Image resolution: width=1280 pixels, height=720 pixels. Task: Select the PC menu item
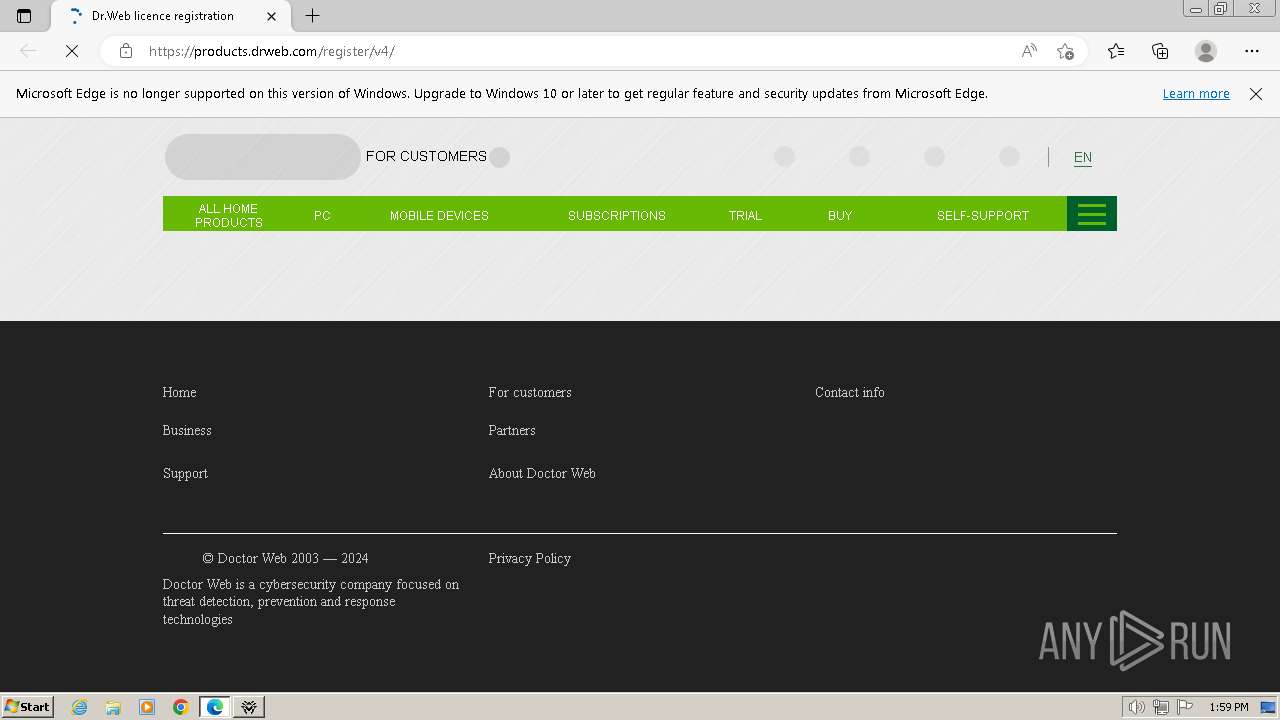(x=322, y=215)
